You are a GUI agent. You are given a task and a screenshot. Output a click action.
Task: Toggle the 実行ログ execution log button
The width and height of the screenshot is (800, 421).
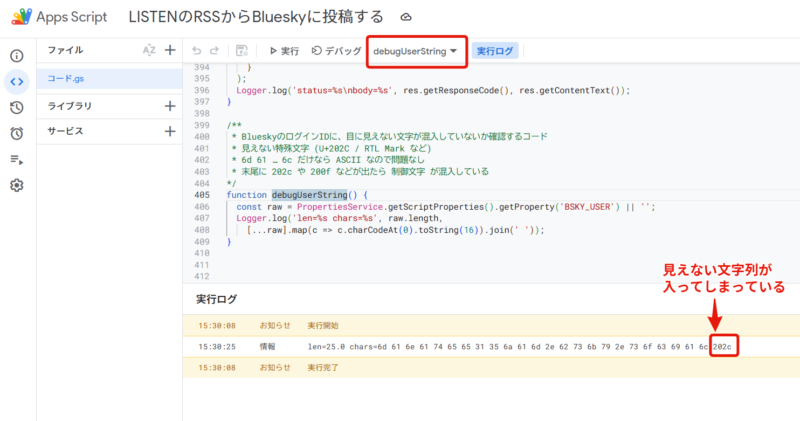click(x=495, y=50)
